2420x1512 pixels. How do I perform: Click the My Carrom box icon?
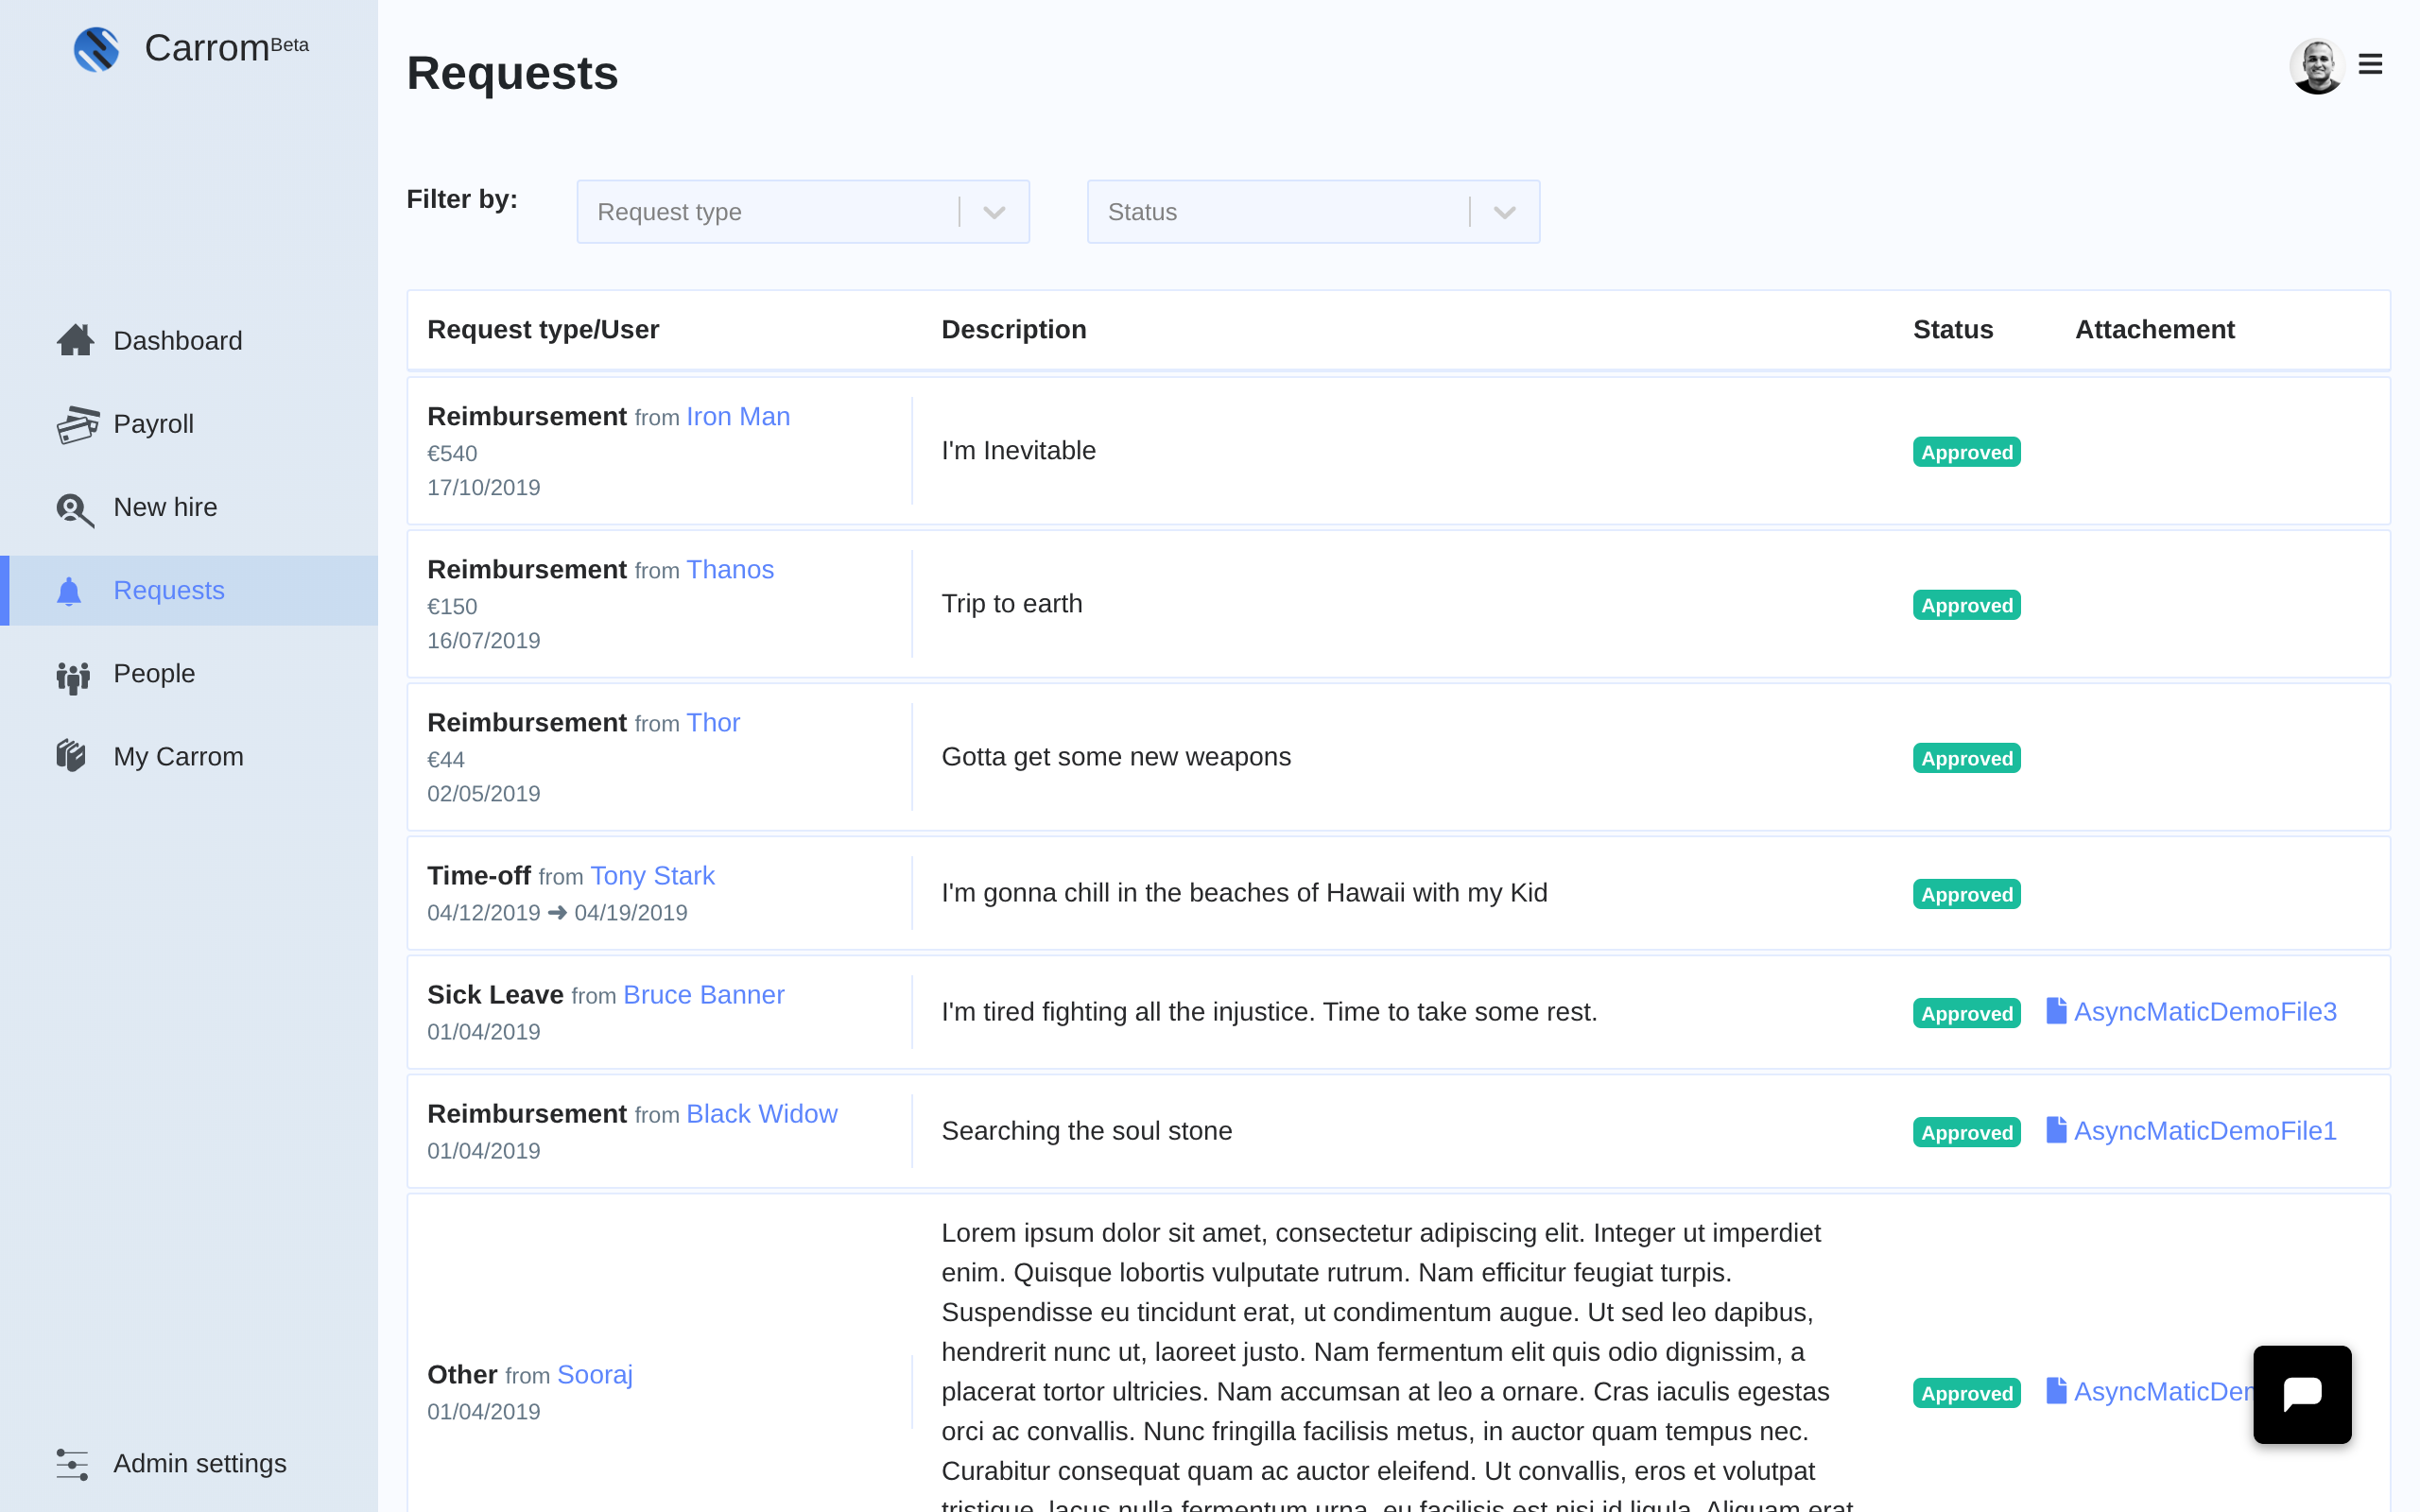(71, 756)
